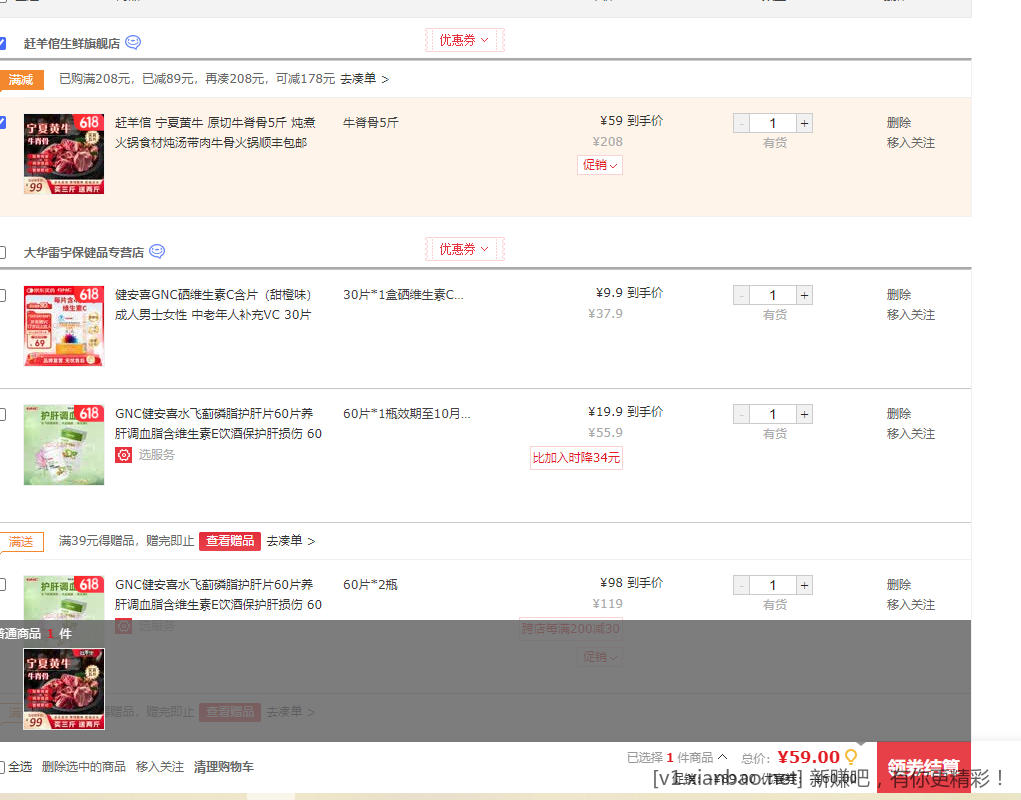This screenshot has width=1021, height=800.
Task: Click the red 选服务 service icon
Action: 124,454
